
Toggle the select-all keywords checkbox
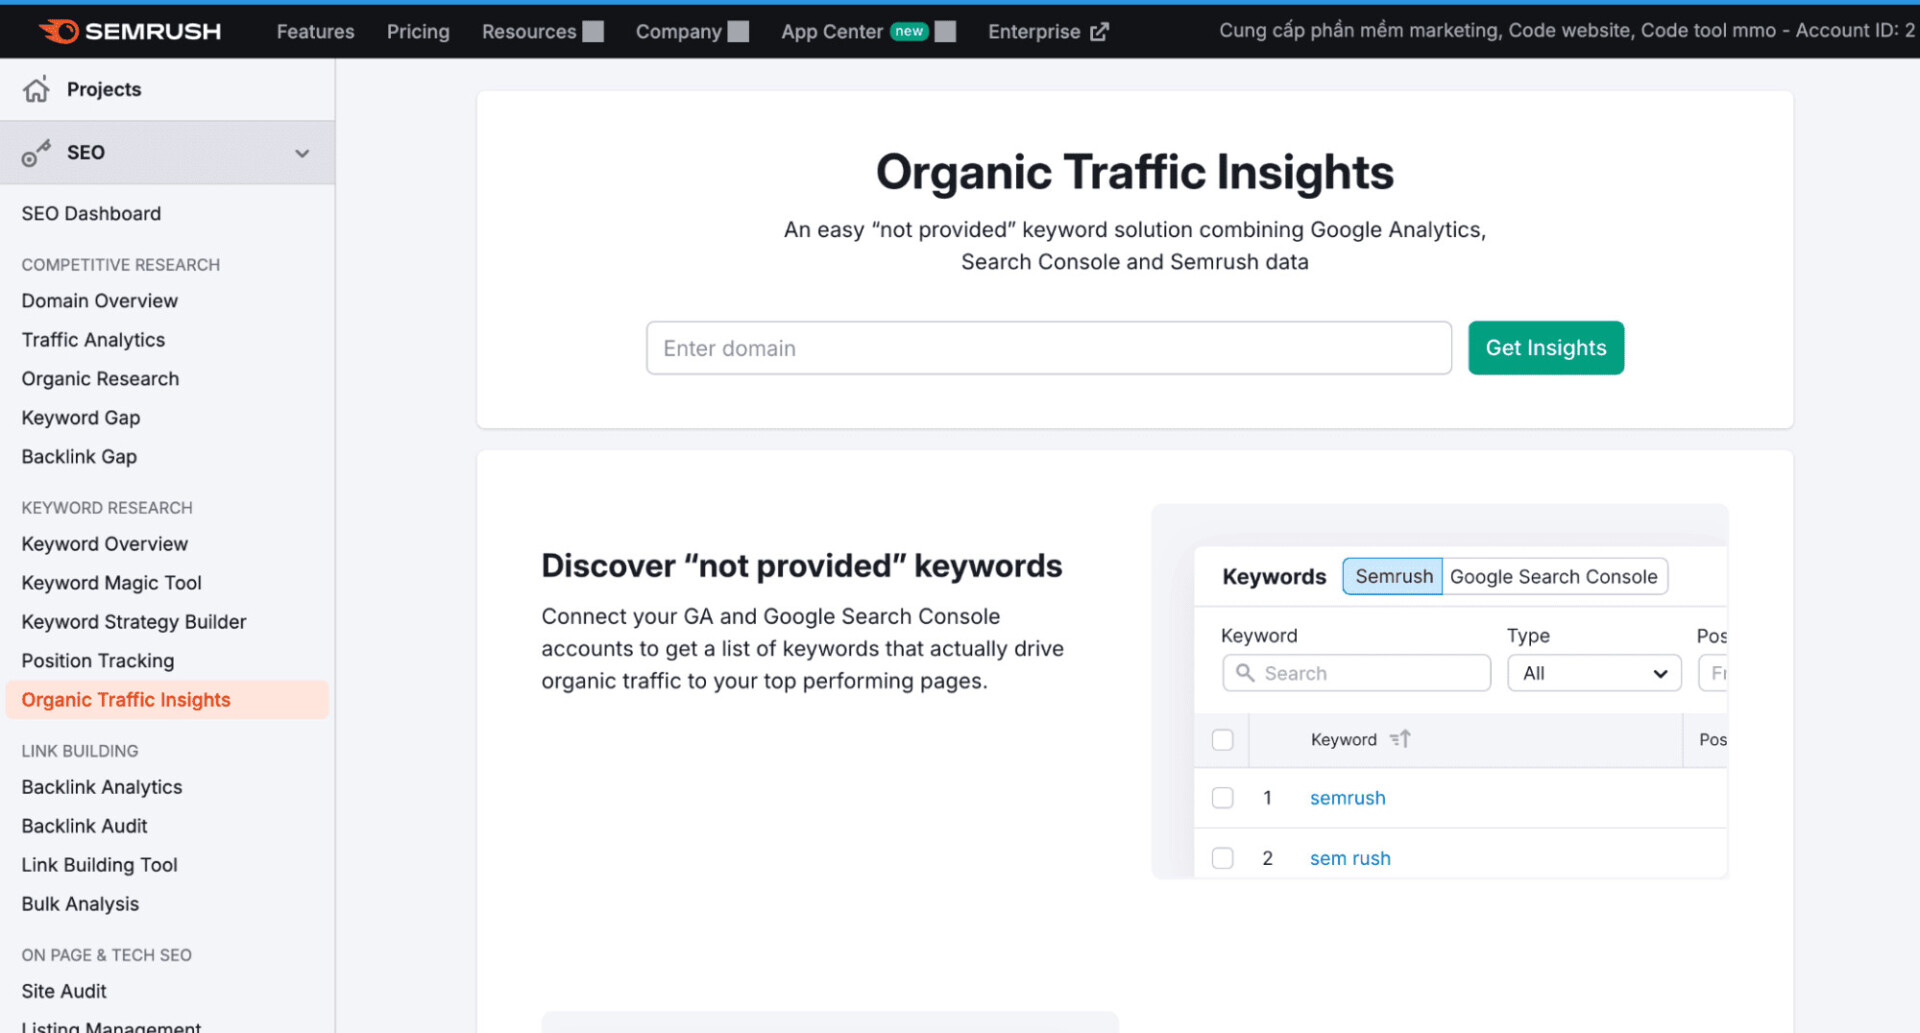(x=1222, y=740)
